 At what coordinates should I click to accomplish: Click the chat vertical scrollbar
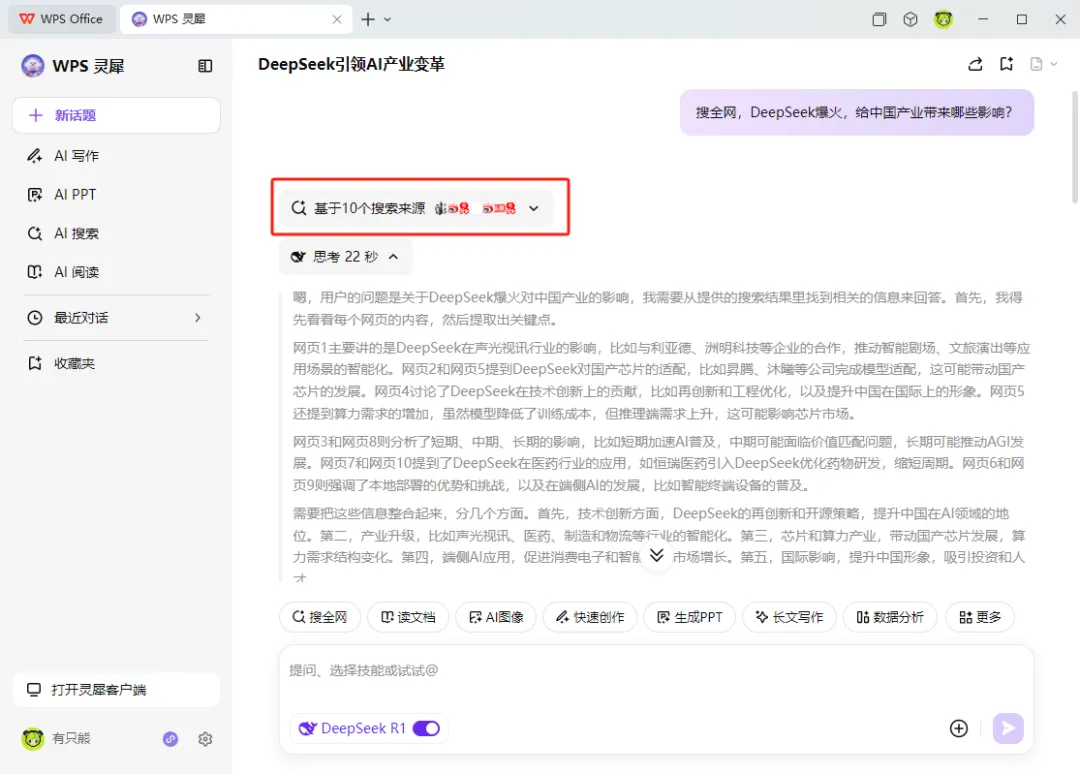point(1074,147)
